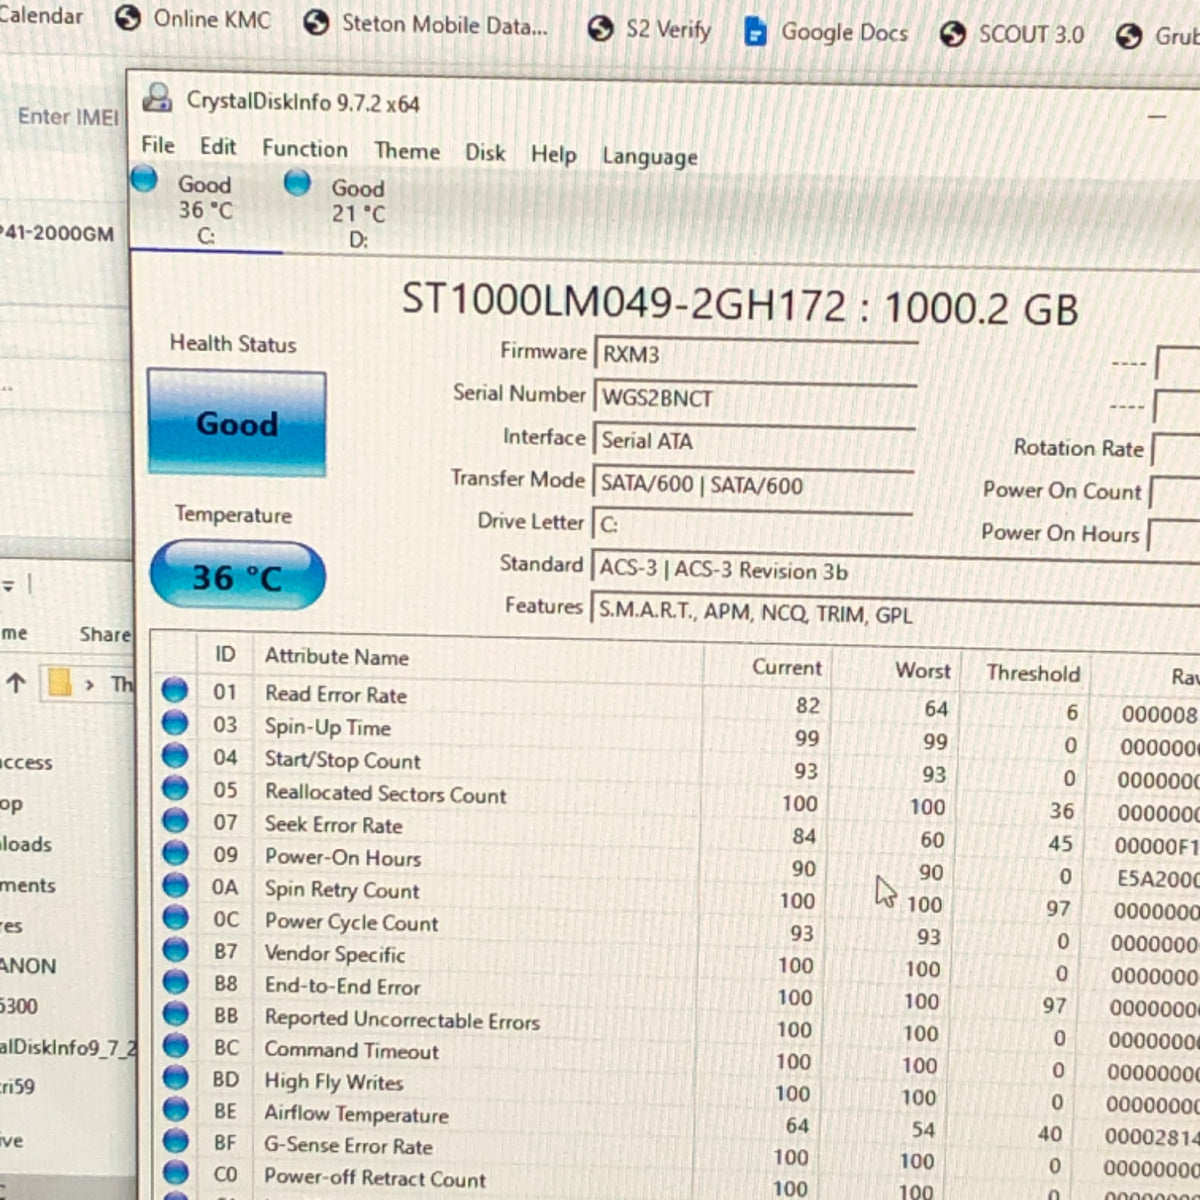Select the Reallocated Sectors Count attribute name

[386, 794]
